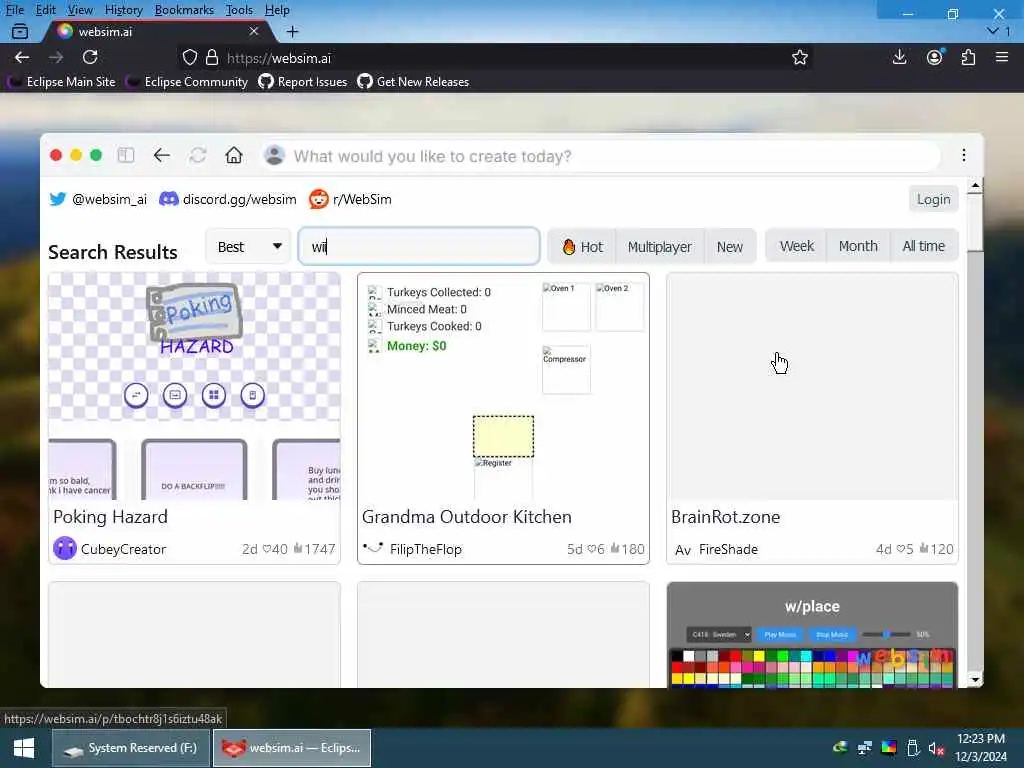Select the Multiplayer filter

click(x=660, y=247)
